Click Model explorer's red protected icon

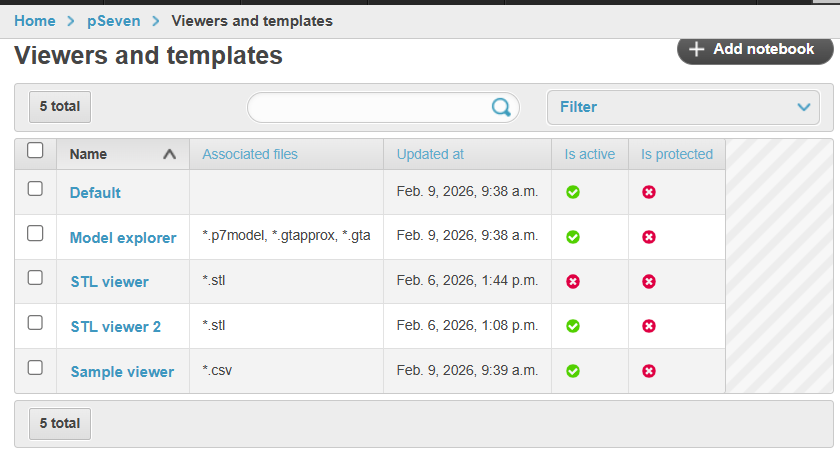coord(649,237)
